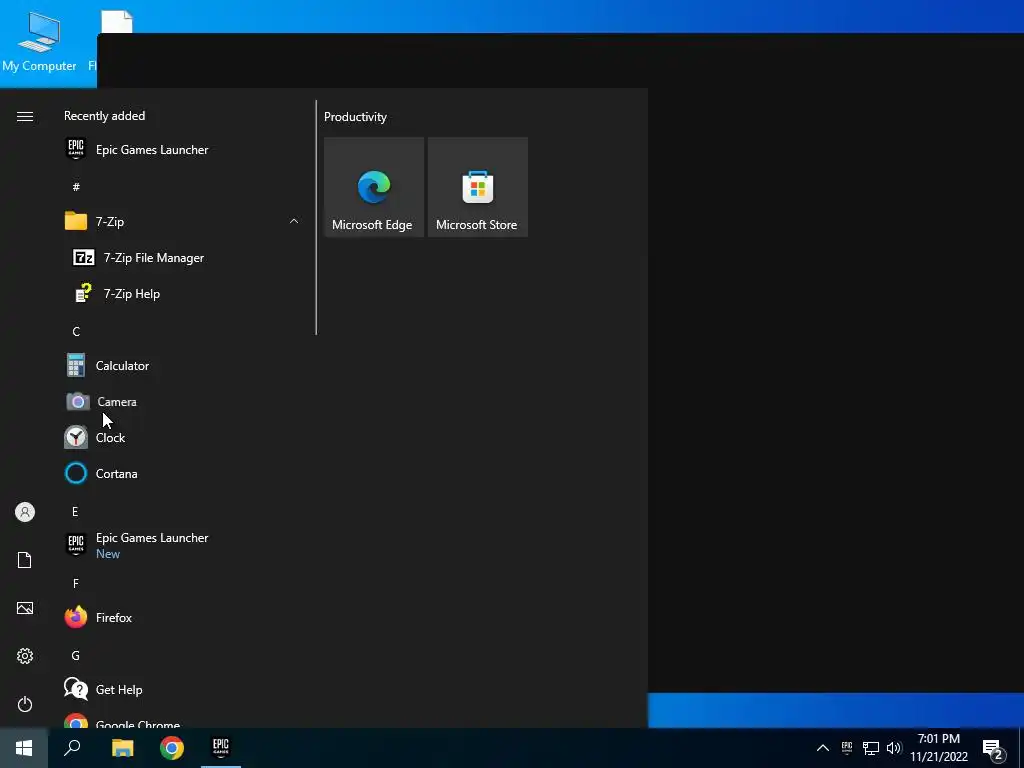Viewport: 1024px width, 768px height.
Task: Click the G letter header
Action: tap(76, 655)
